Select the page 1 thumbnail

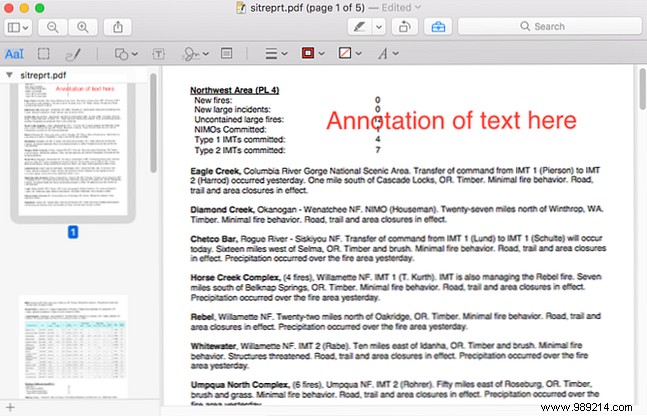[x=73, y=149]
